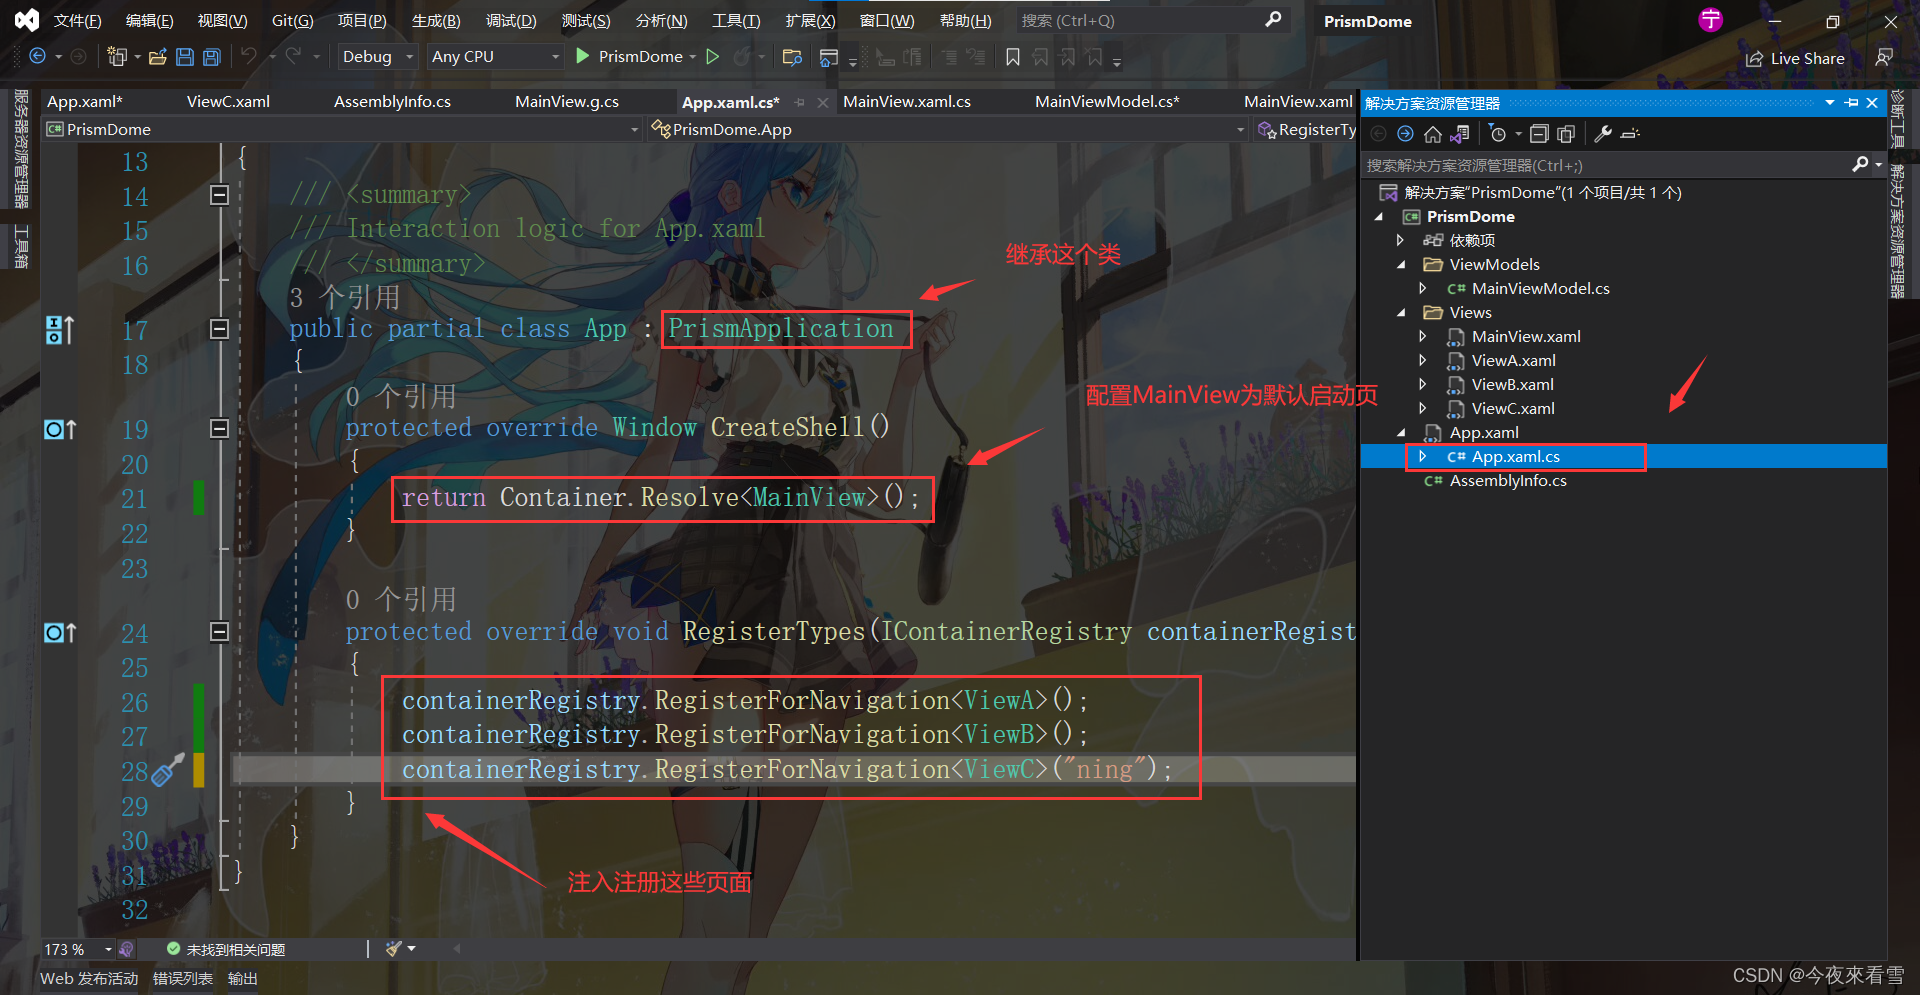The width and height of the screenshot is (1920, 995).
Task: Click Preview Selected Items icon in Solution Explorer
Action: tap(1630, 134)
